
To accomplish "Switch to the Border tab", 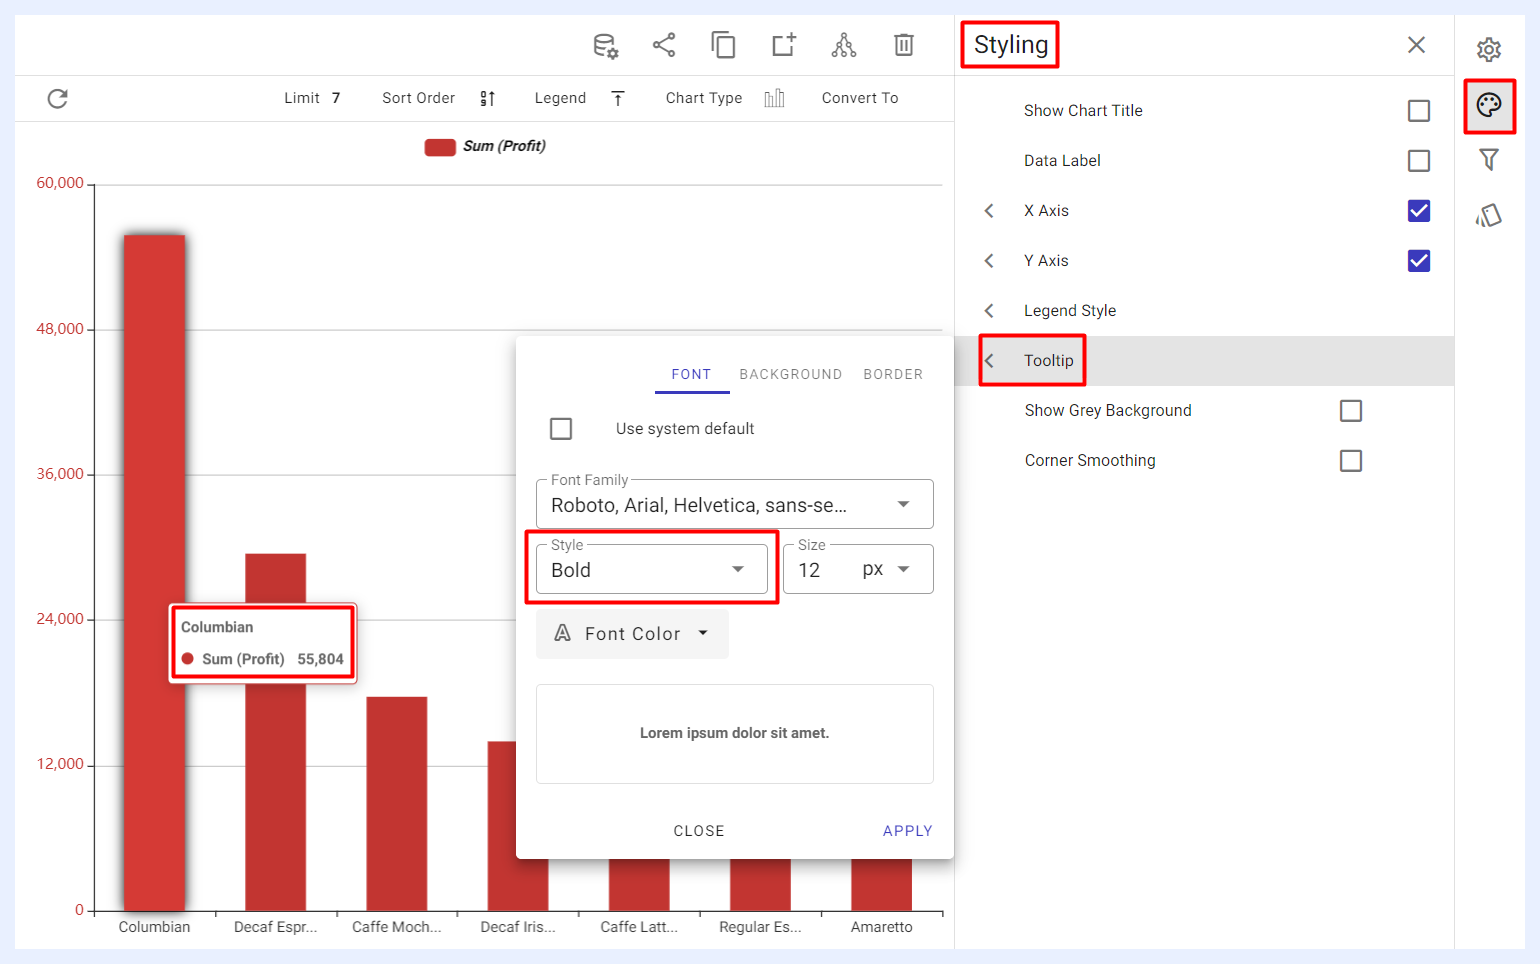I will tap(893, 374).
